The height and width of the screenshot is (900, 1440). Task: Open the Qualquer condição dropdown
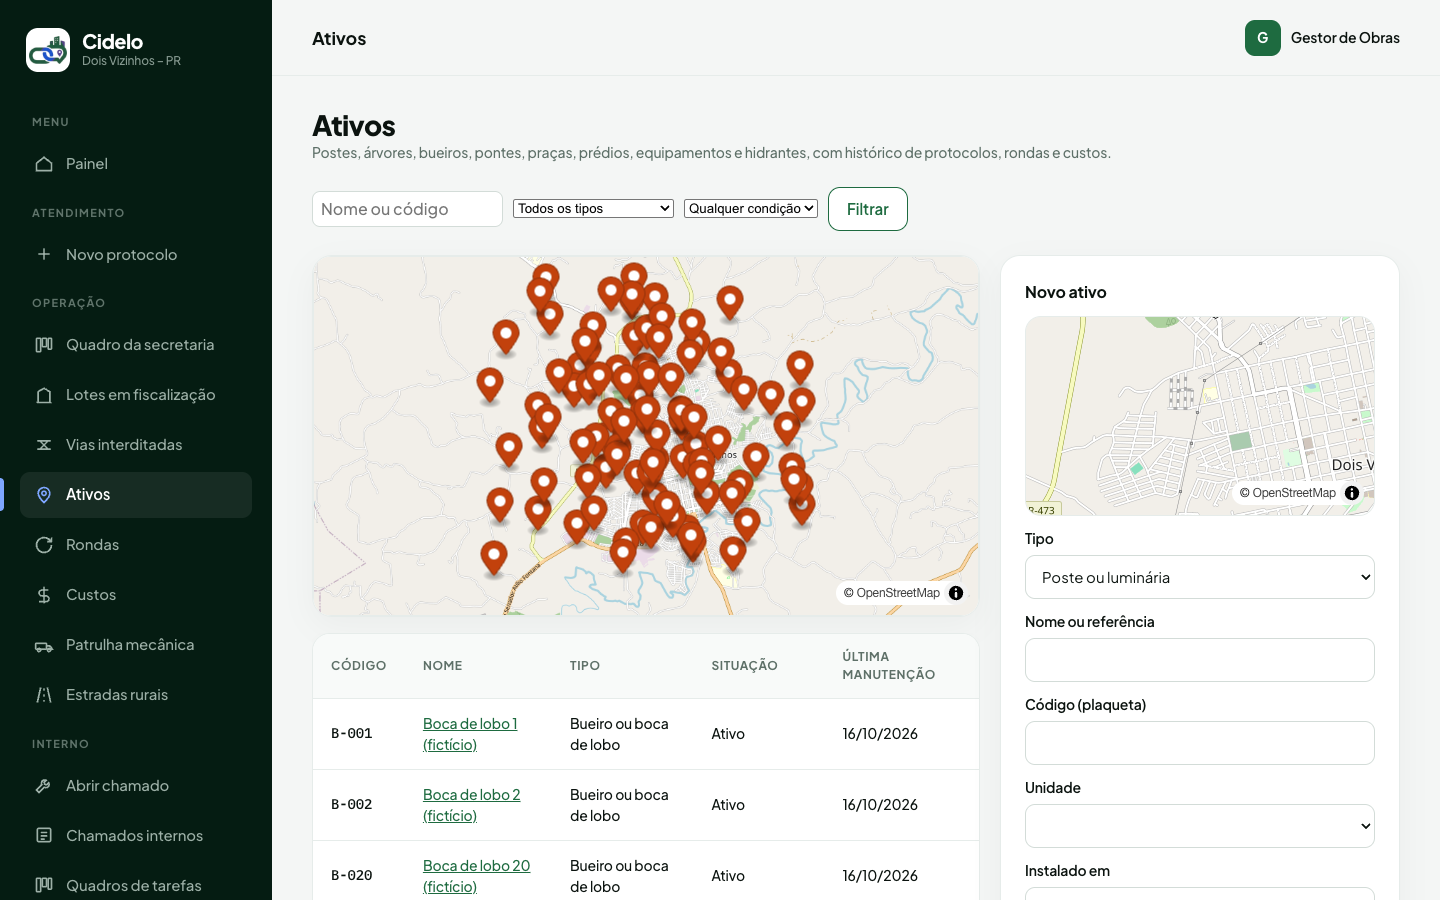[751, 208]
